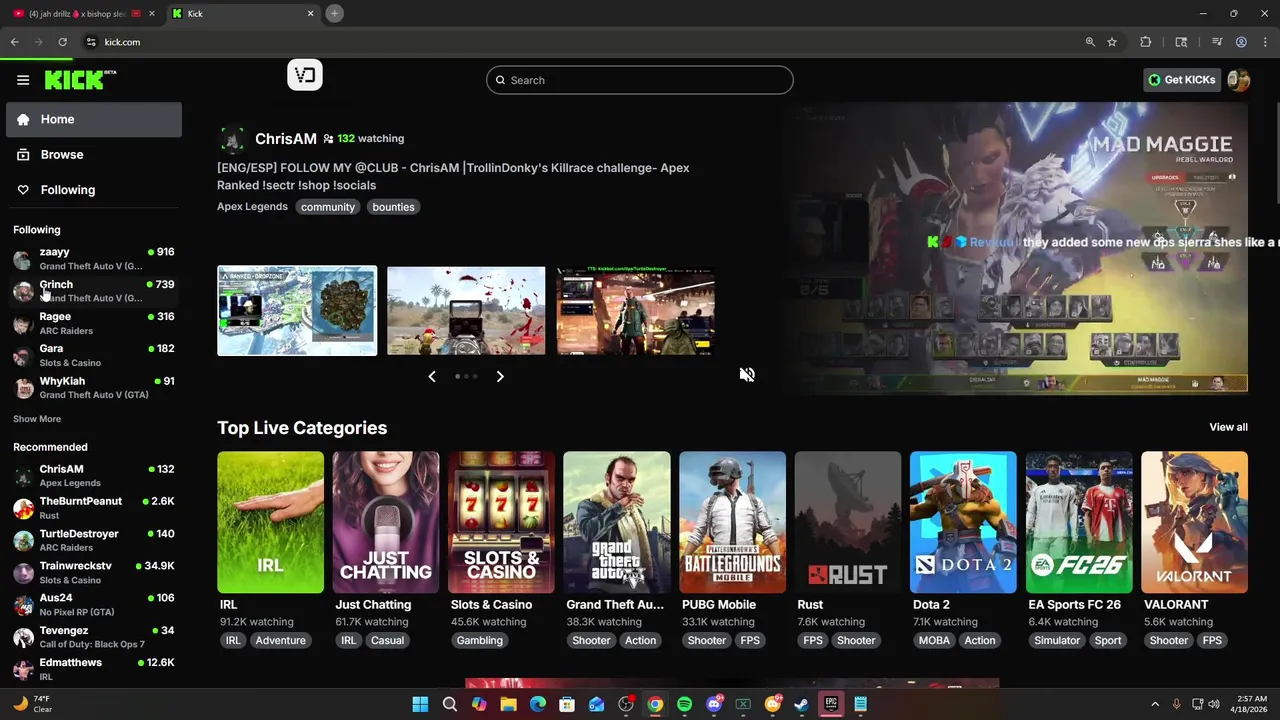
Task: Open Steam from the taskbar
Action: pos(801,704)
